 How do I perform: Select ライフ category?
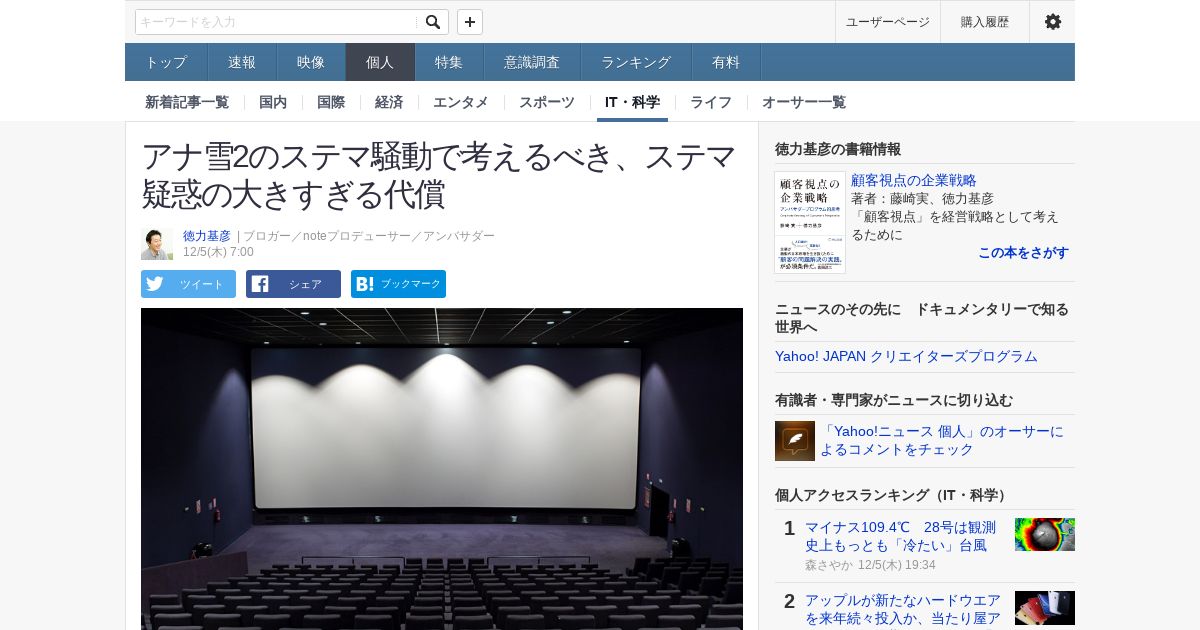pyautogui.click(x=711, y=102)
